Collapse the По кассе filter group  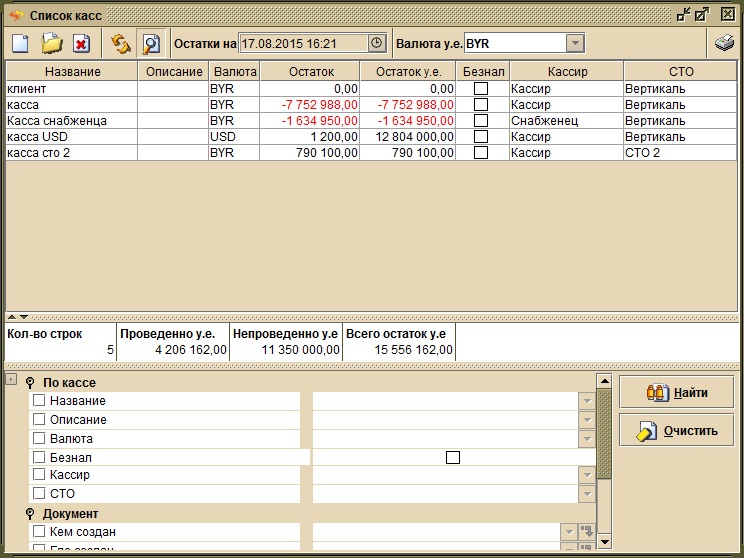click(30, 382)
